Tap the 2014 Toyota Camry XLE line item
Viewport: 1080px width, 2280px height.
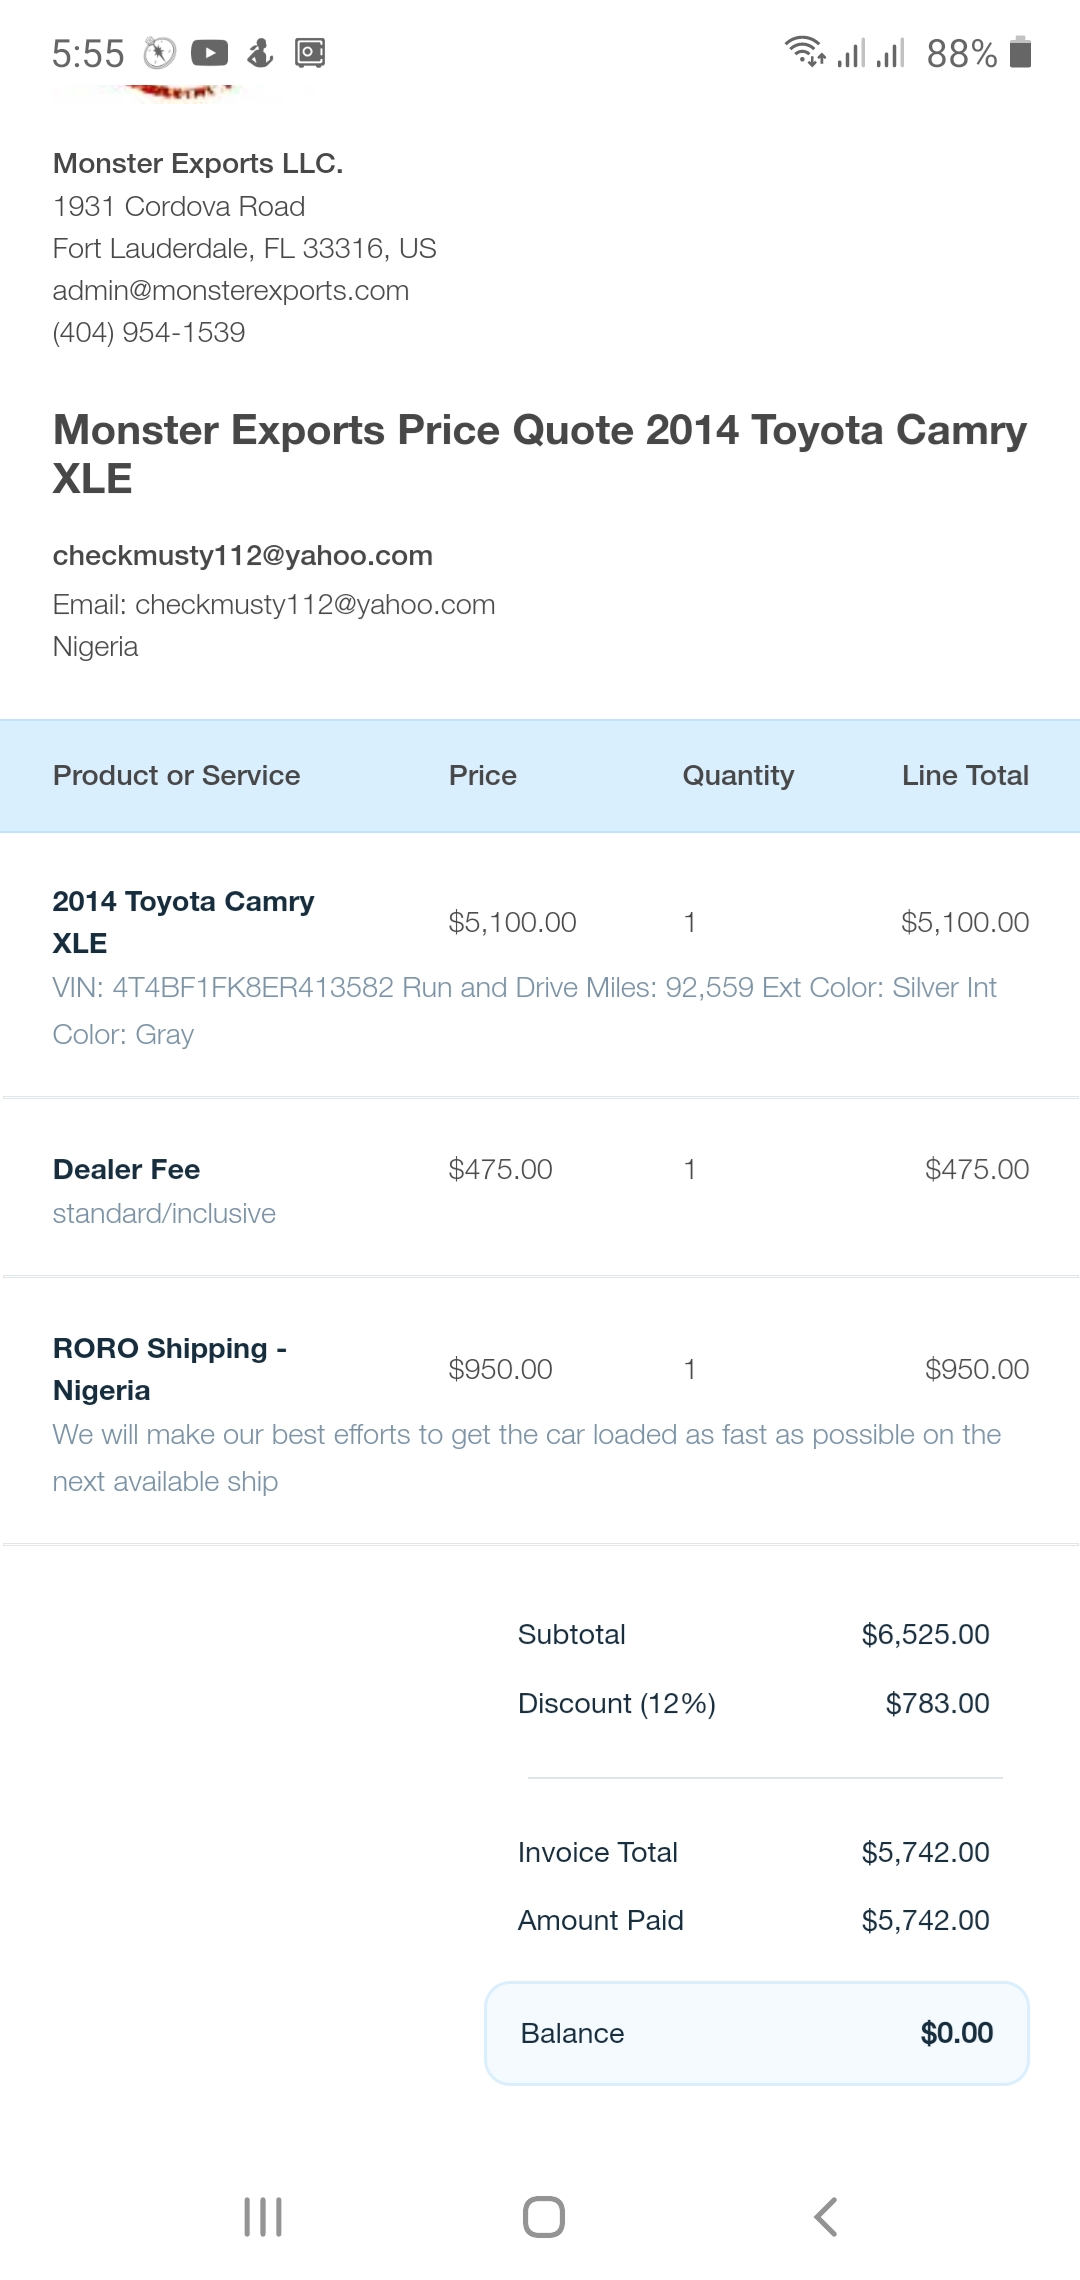tap(540, 965)
